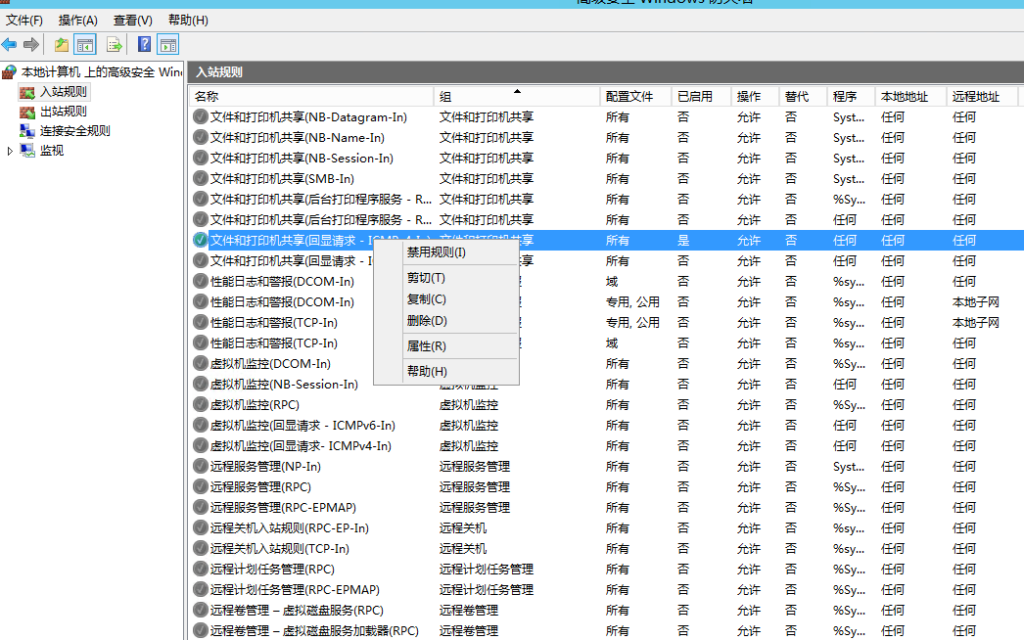The image size is (1024, 640).
Task: Choose 属性(R) in the context menu
Action: coord(426,346)
